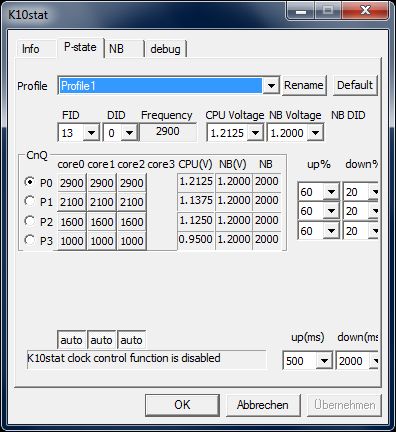This screenshot has width=396, height=432.
Task: Click the core0 auto button
Action: (72, 340)
